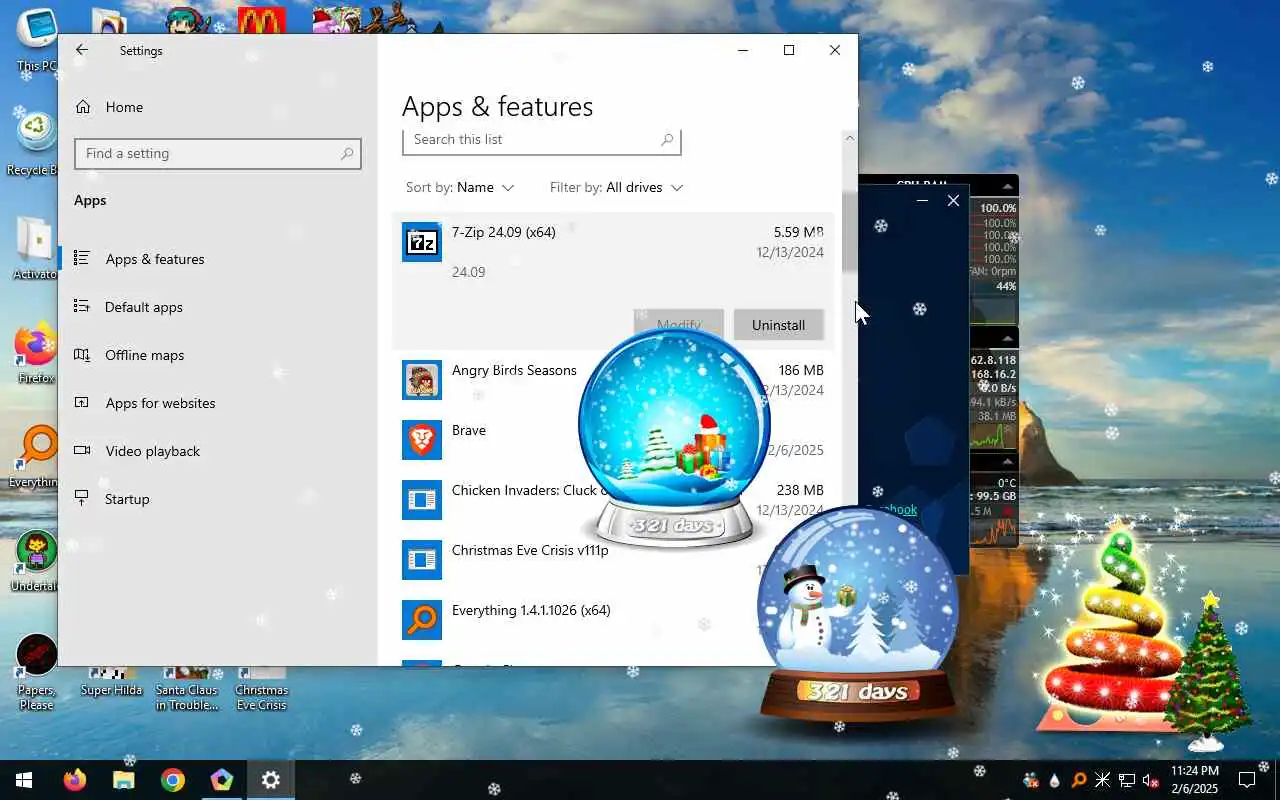Select Christmas Eve Crisis v111p entry
The image size is (1280, 800).
[x=530, y=550]
